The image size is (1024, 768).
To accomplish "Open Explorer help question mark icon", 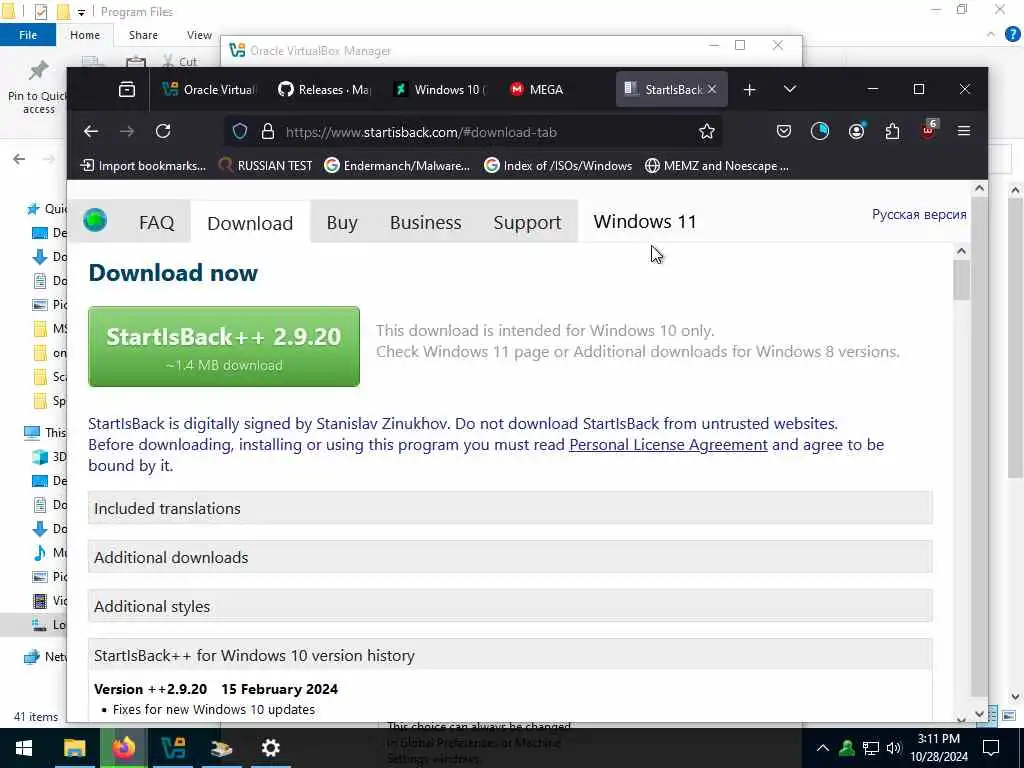I will coord(1013,34).
